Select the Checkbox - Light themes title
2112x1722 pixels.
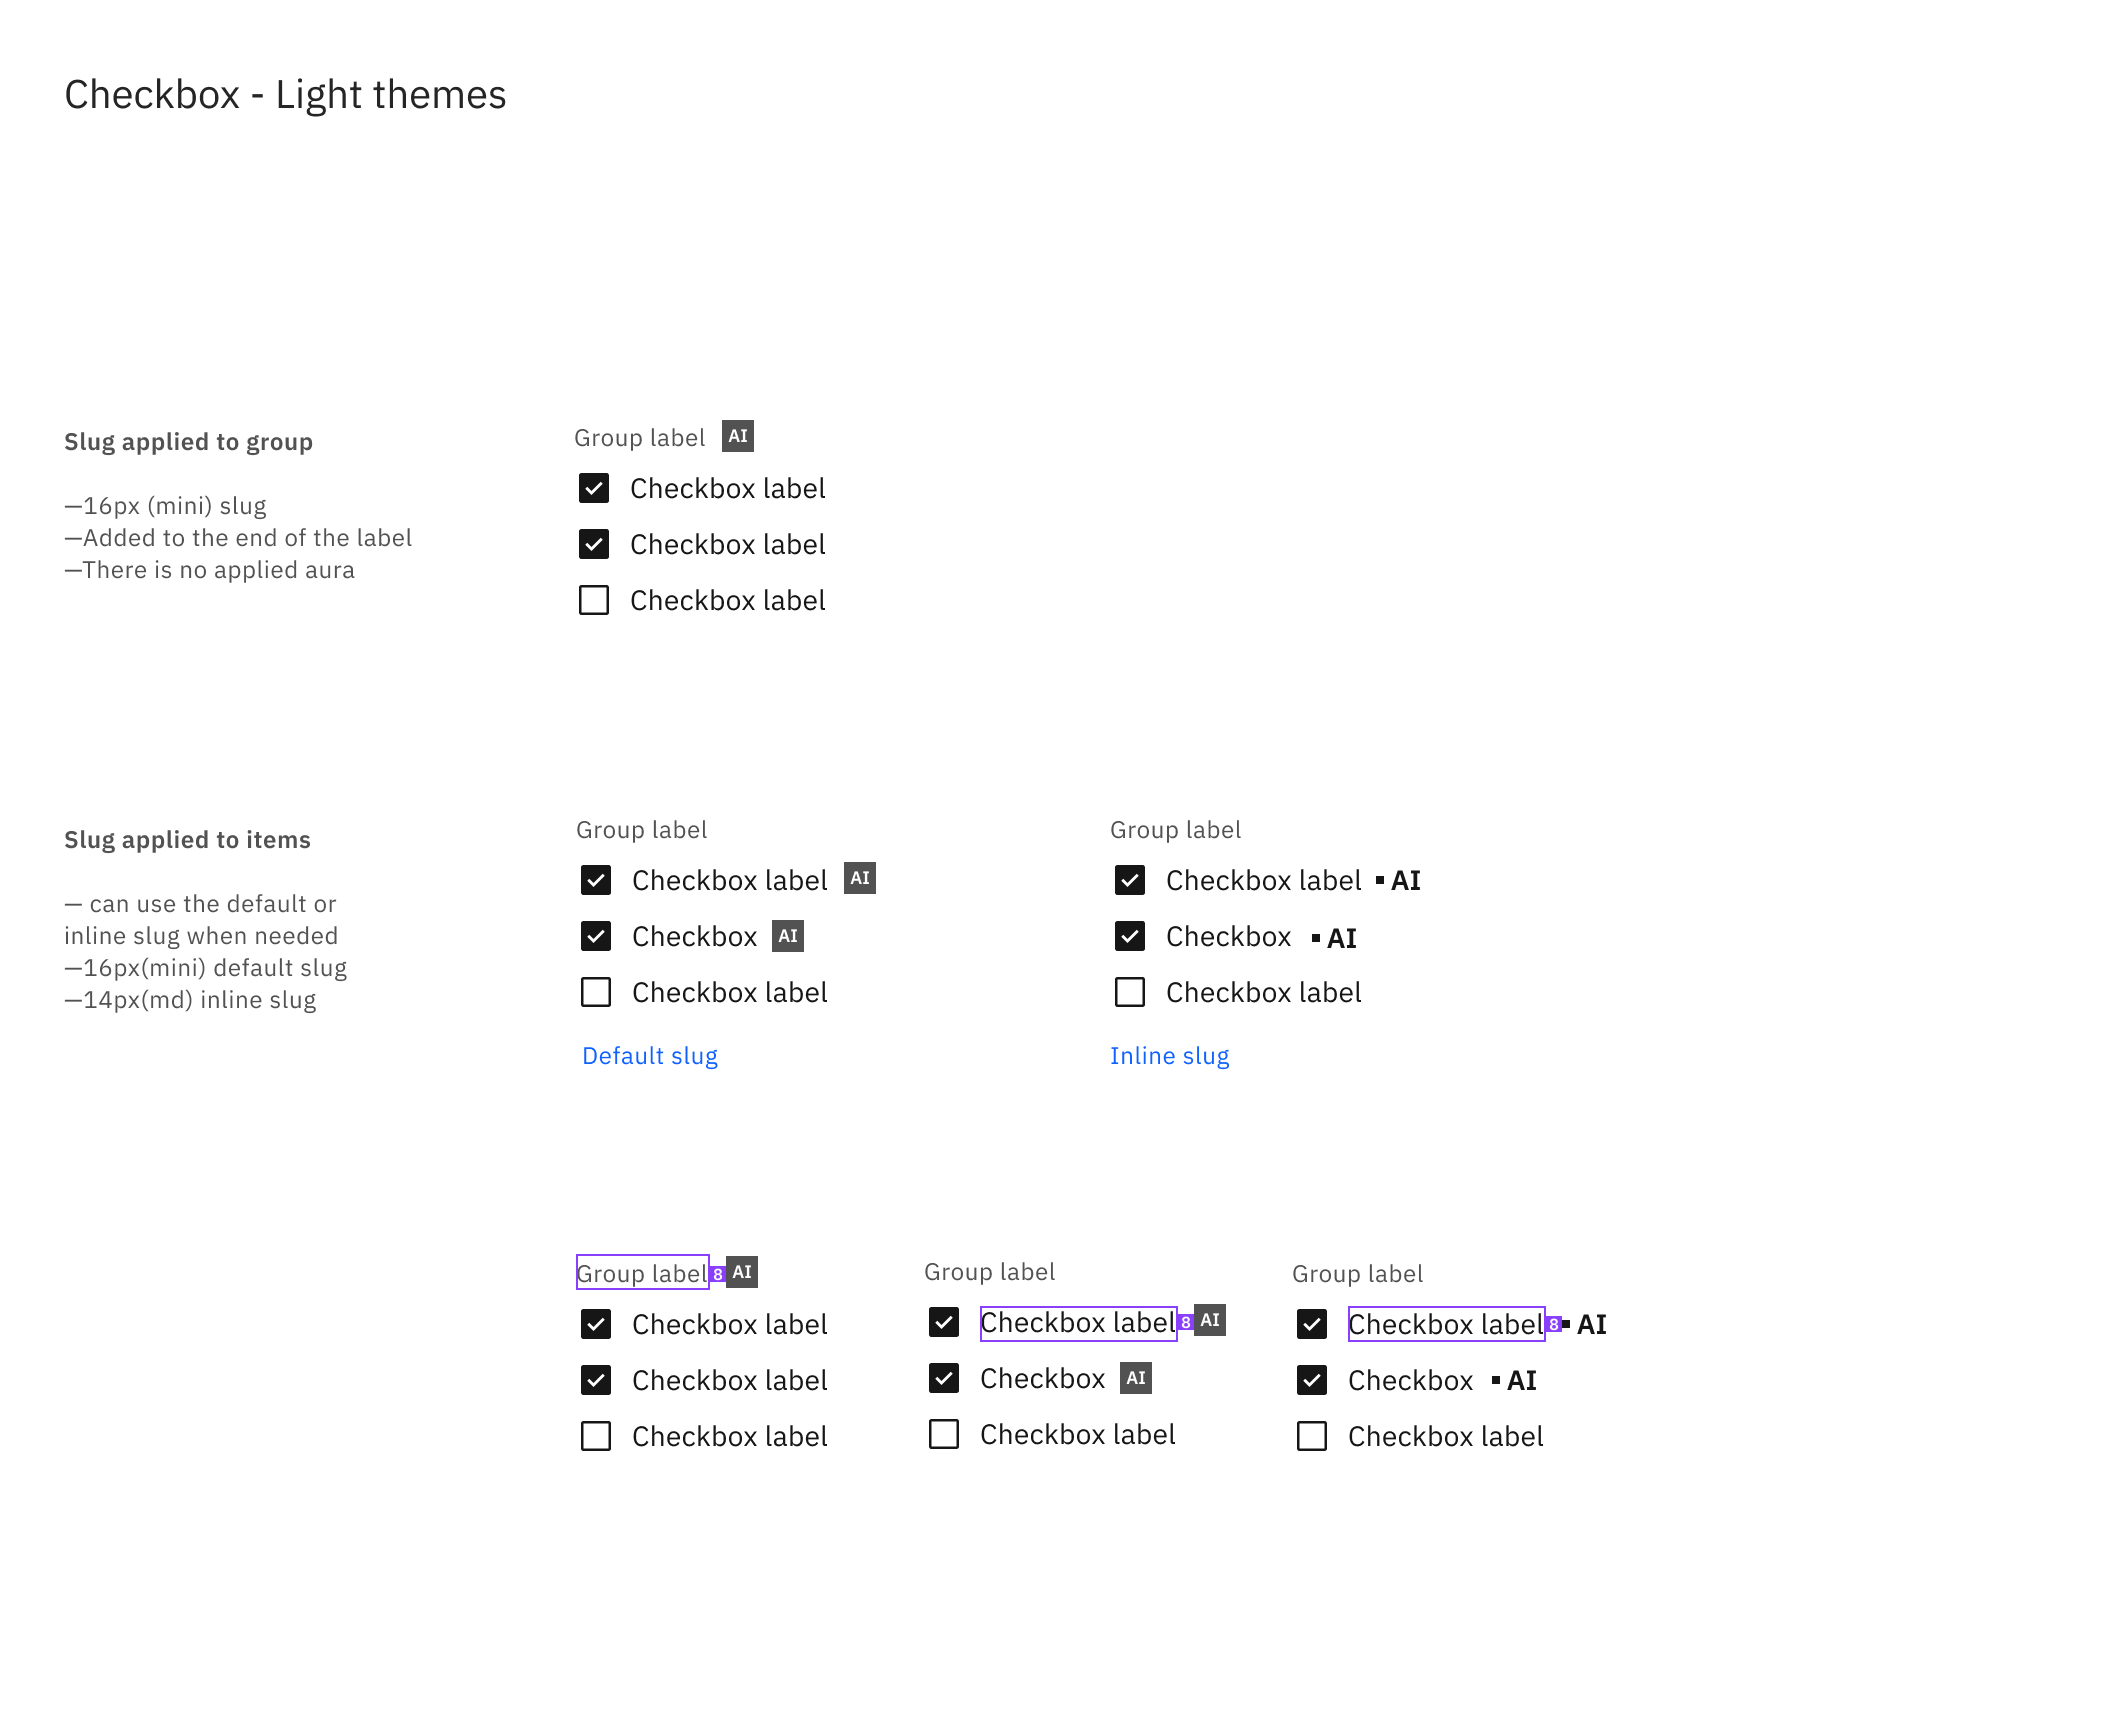(284, 94)
